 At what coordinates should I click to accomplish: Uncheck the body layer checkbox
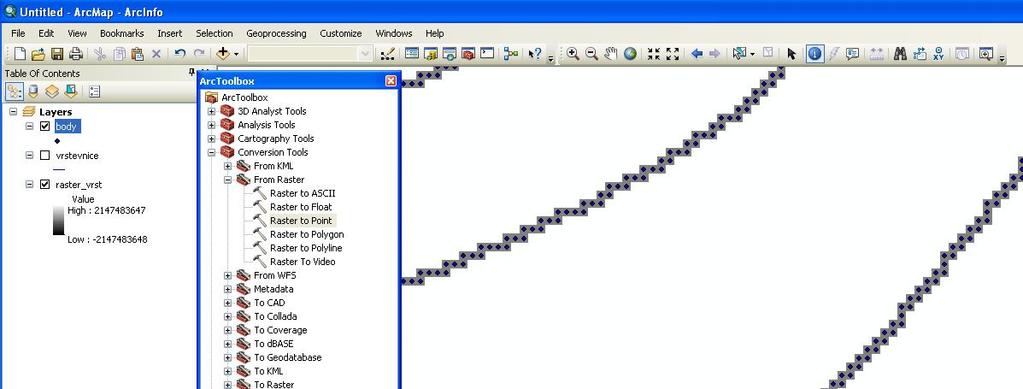coord(45,127)
